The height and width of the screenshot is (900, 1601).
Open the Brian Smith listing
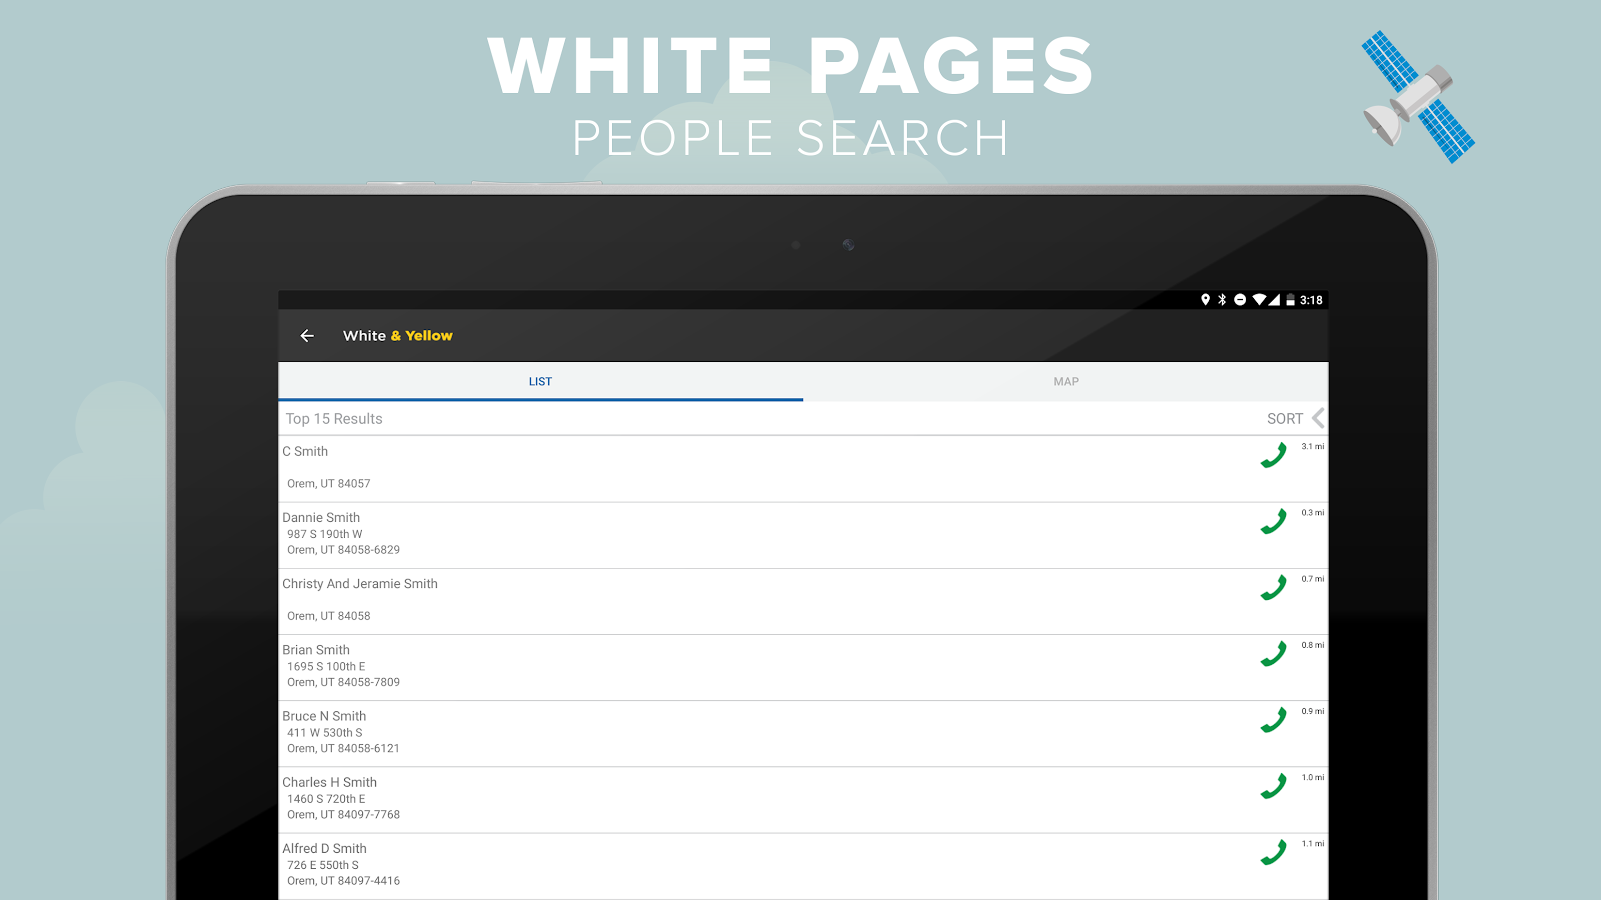[803, 668]
